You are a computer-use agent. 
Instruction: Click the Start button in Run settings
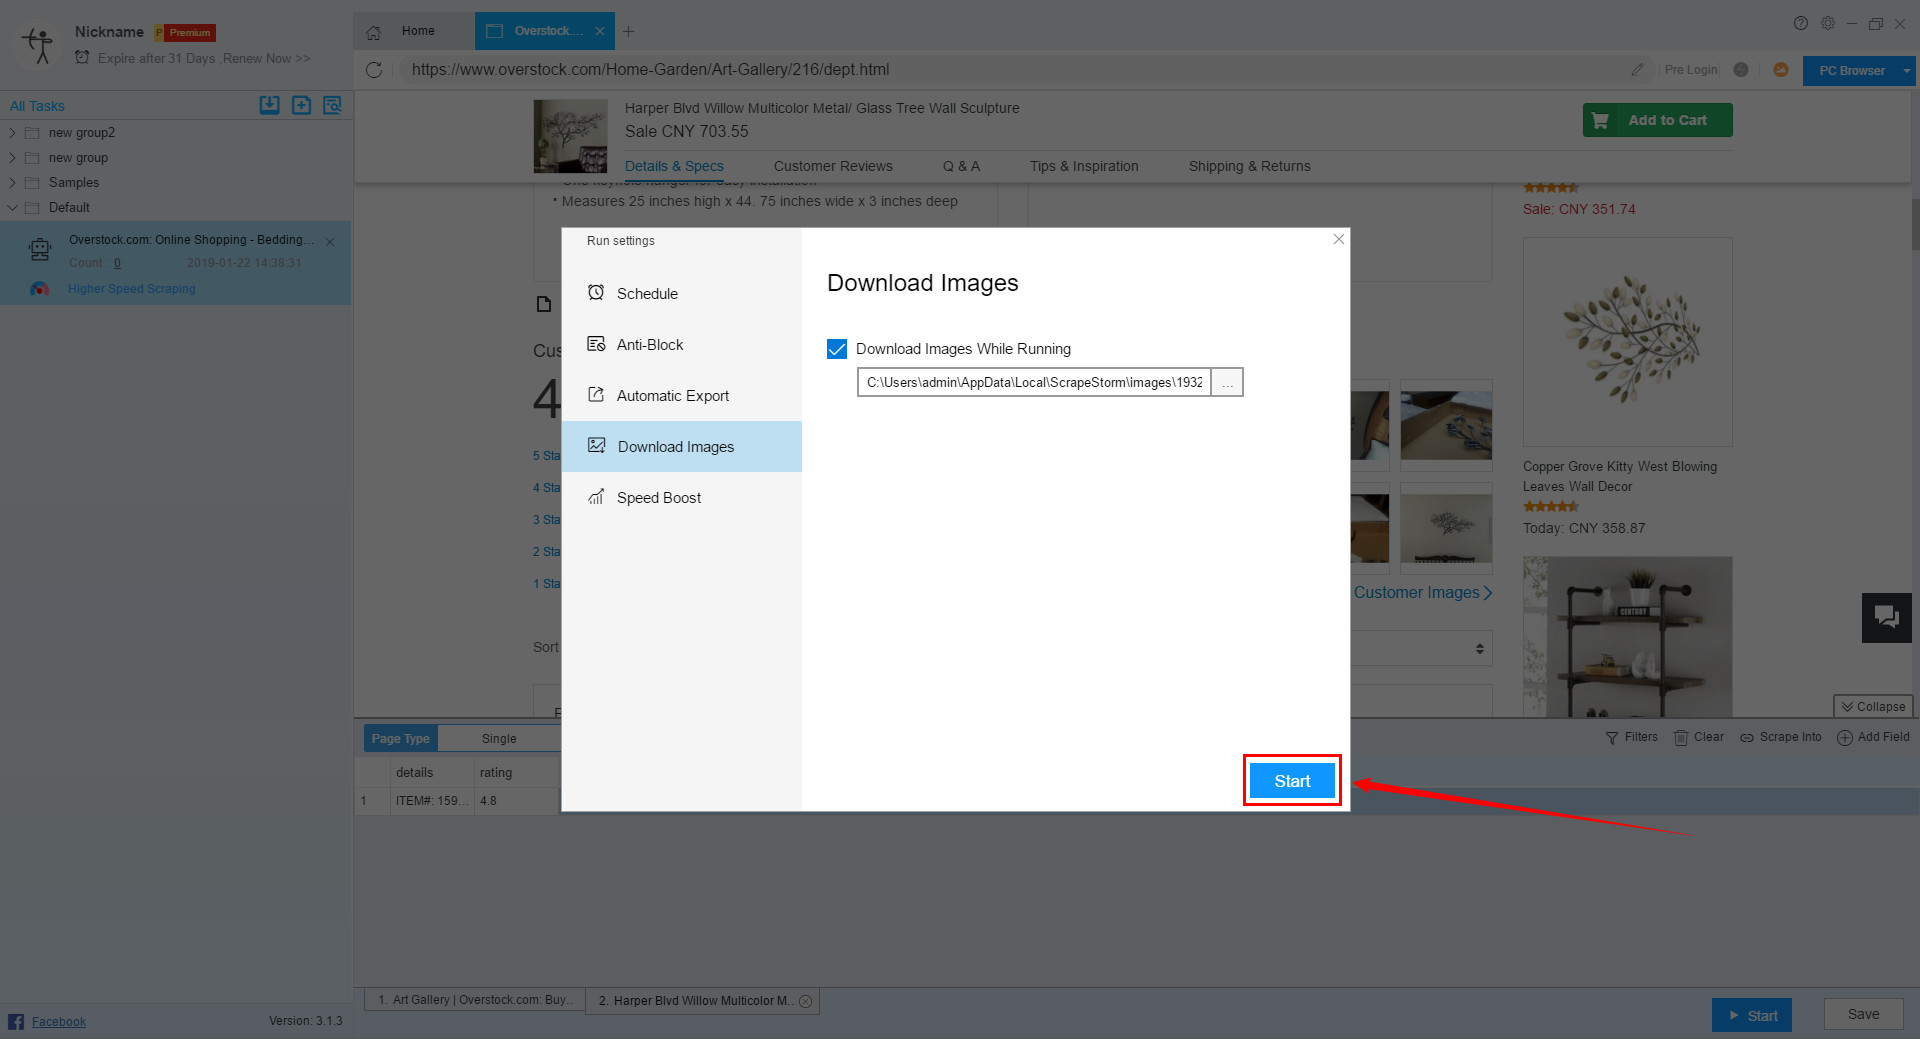(x=1292, y=781)
